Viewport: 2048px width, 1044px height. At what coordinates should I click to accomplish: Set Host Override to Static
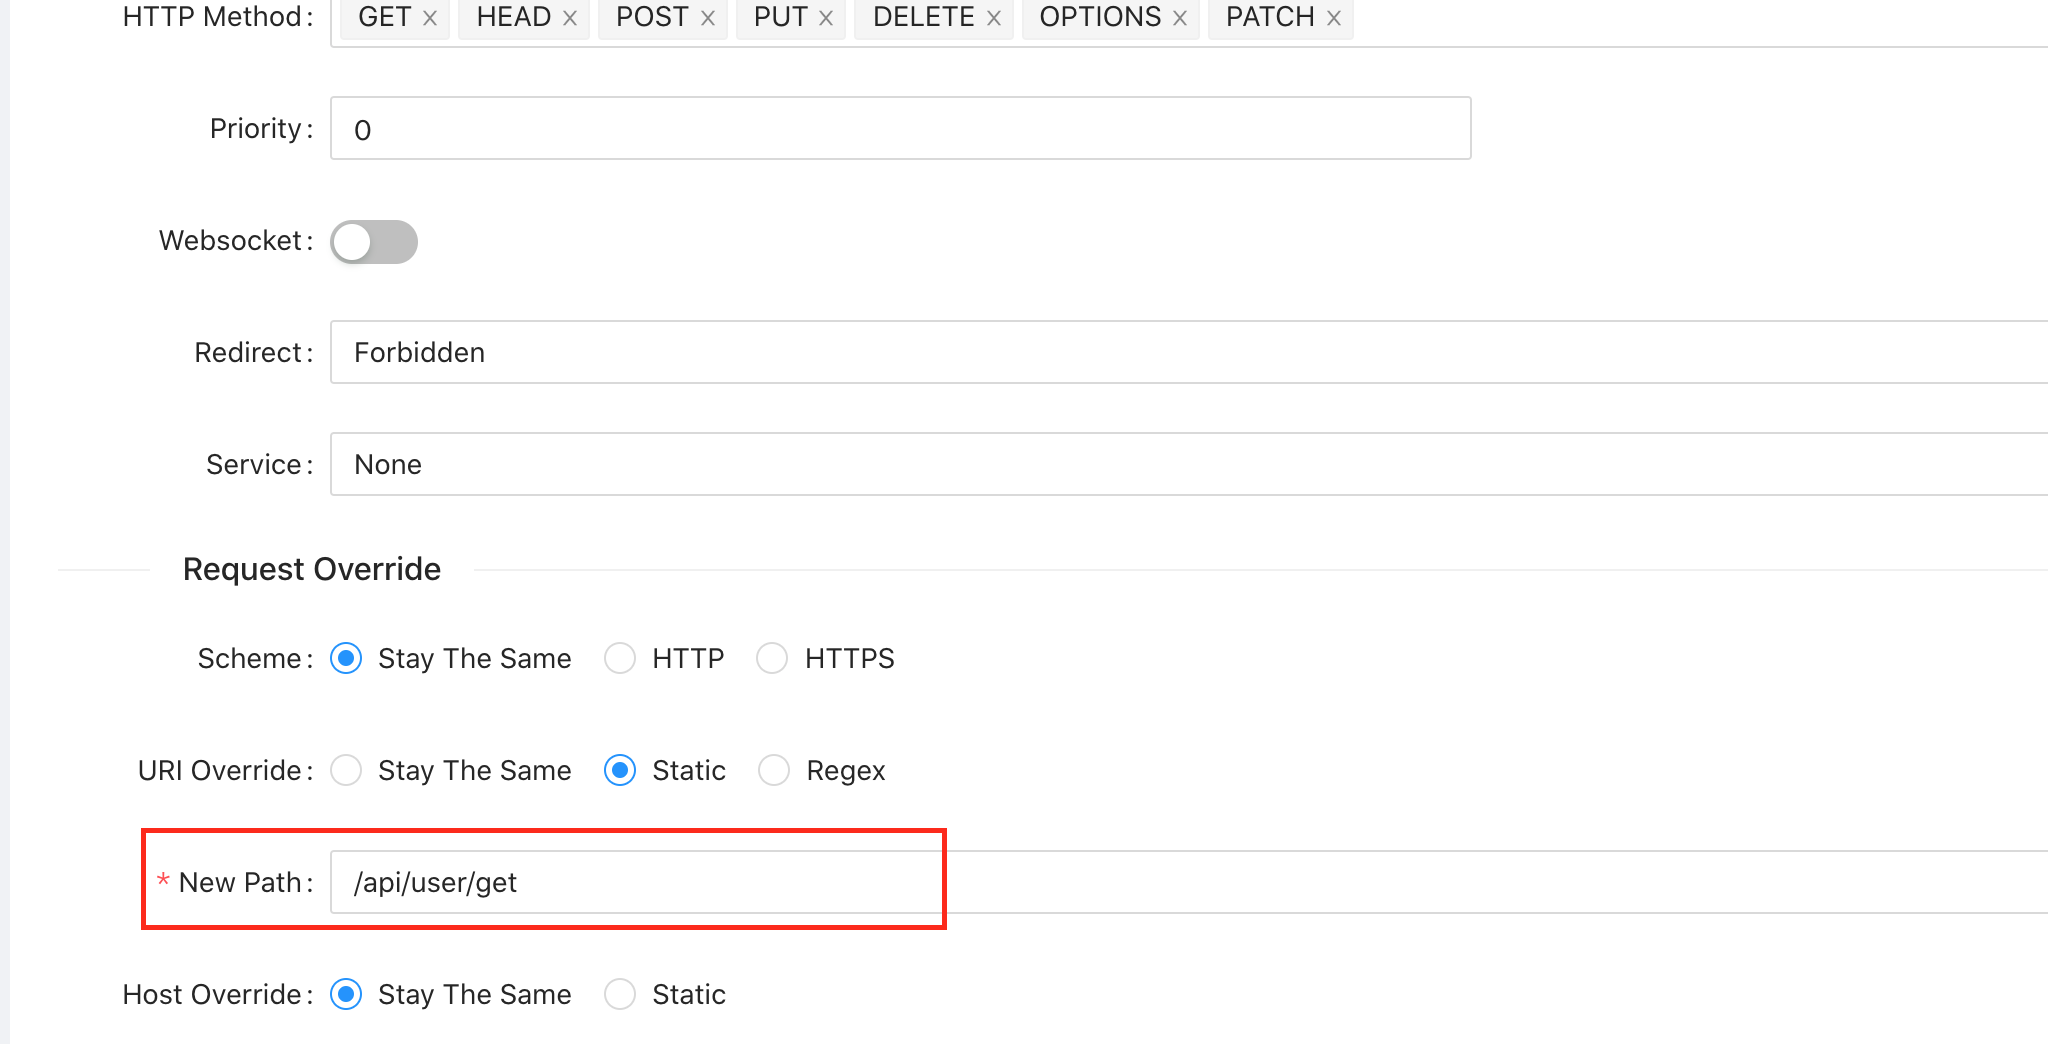620,994
